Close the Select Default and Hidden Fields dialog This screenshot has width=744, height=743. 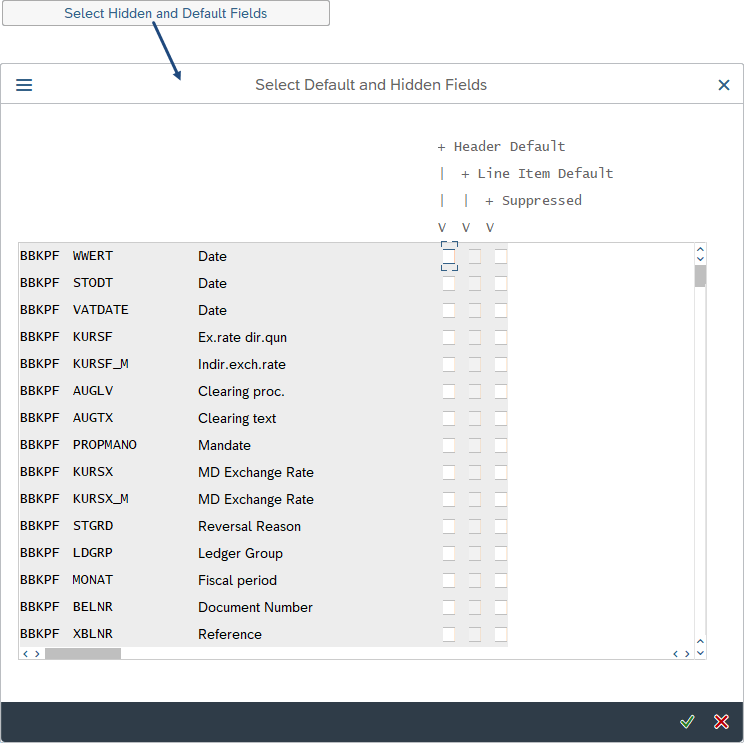[x=724, y=85]
